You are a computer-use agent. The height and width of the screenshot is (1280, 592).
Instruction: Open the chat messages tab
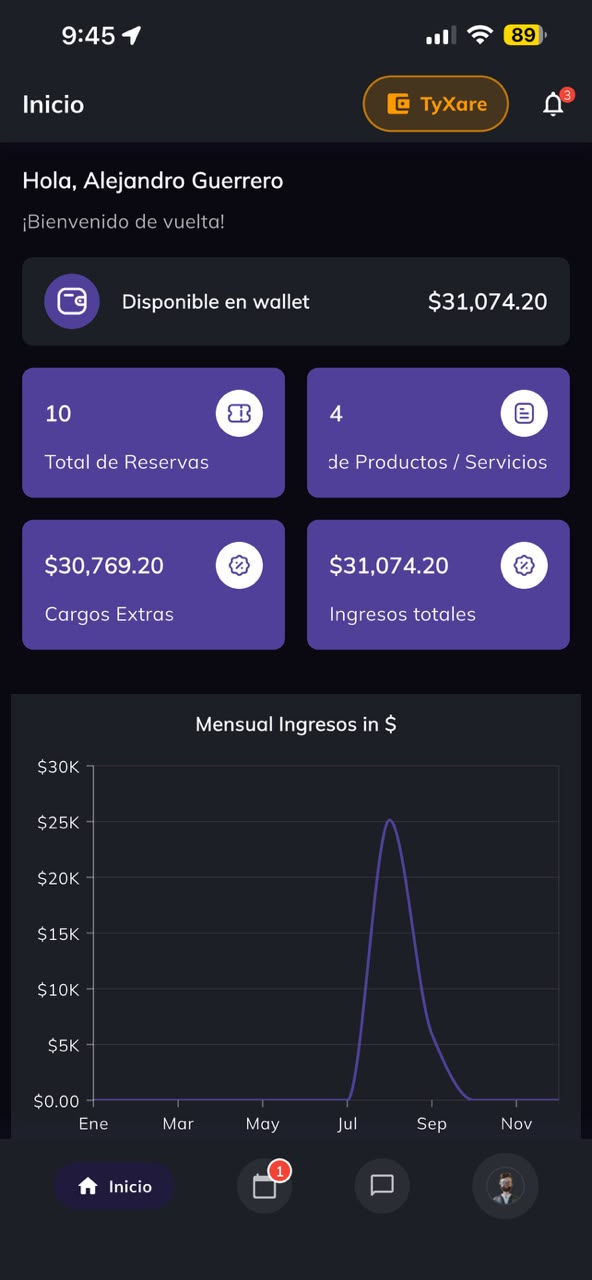382,1186
